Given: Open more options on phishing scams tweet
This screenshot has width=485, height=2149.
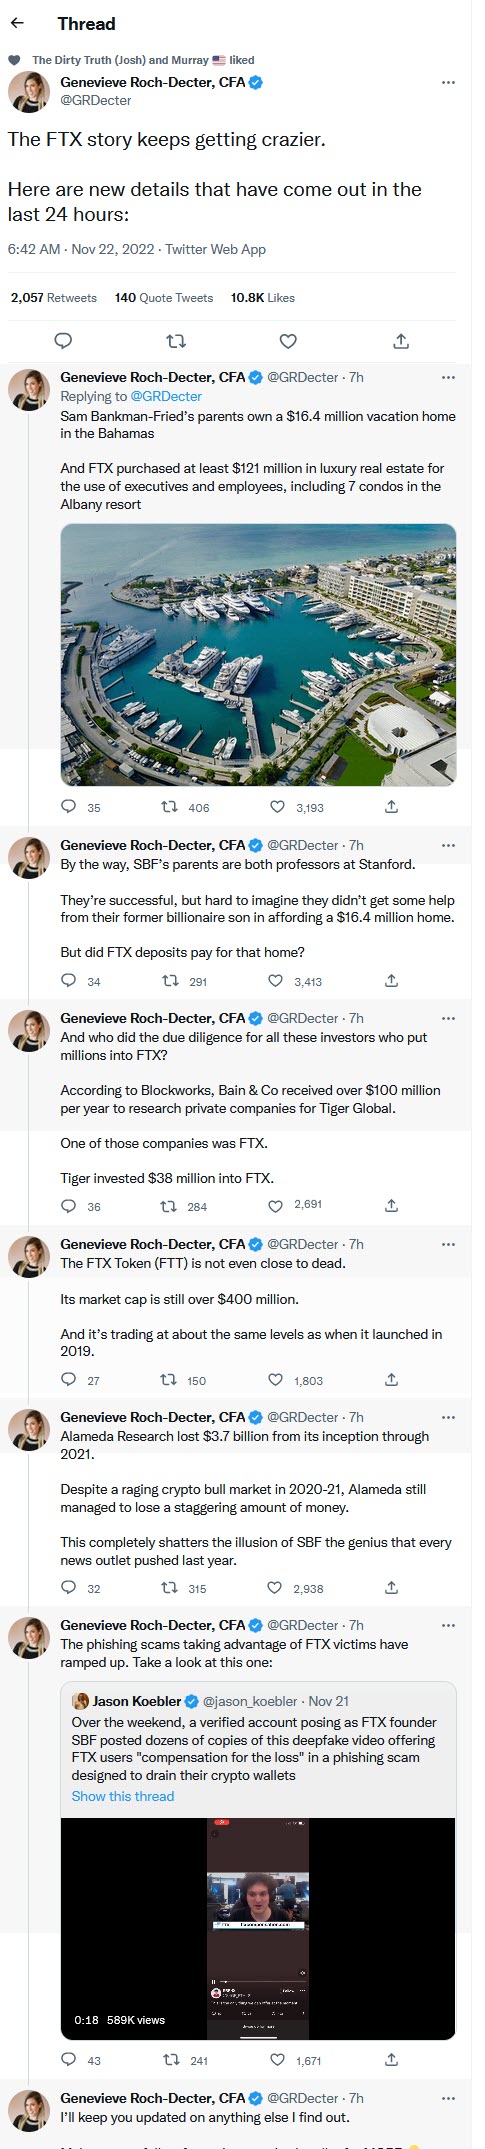Looking at the screenshot, I should 448,1625.
